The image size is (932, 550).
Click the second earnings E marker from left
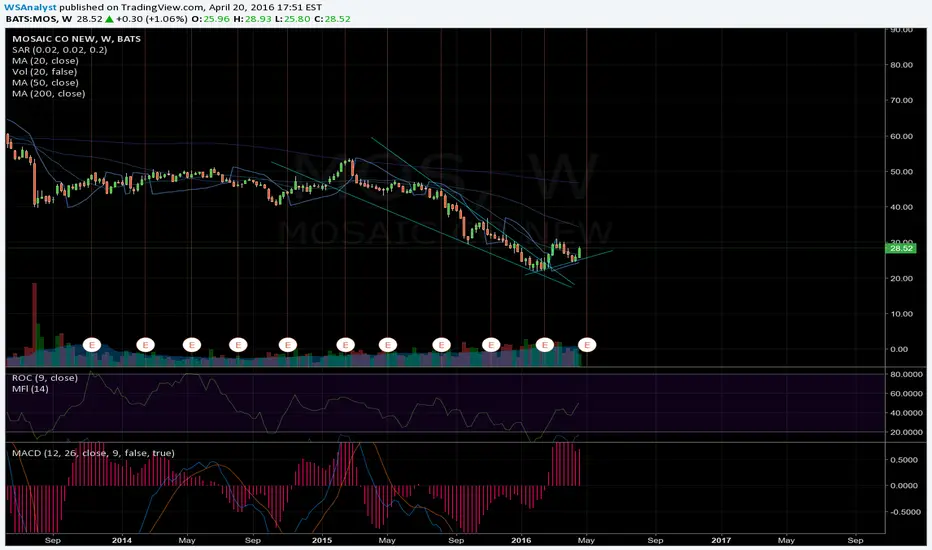pyautogui.click(x=146, y=345)
